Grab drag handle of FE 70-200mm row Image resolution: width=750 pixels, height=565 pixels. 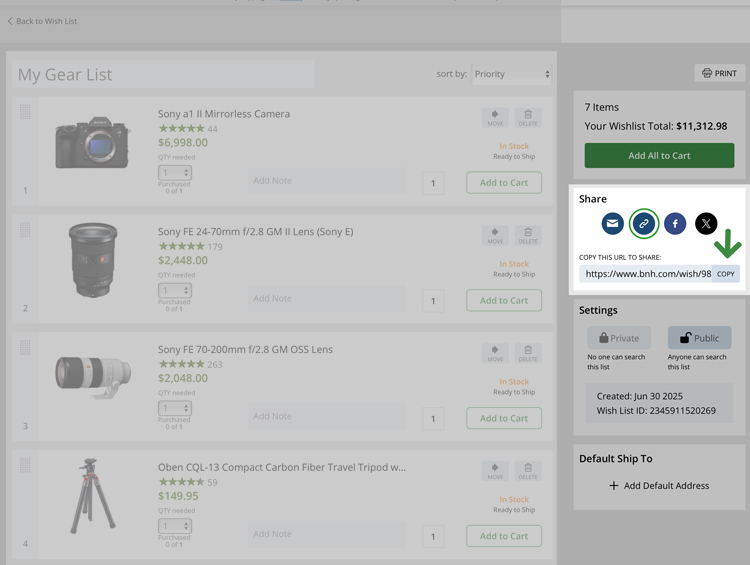click(x=25, y=347)
